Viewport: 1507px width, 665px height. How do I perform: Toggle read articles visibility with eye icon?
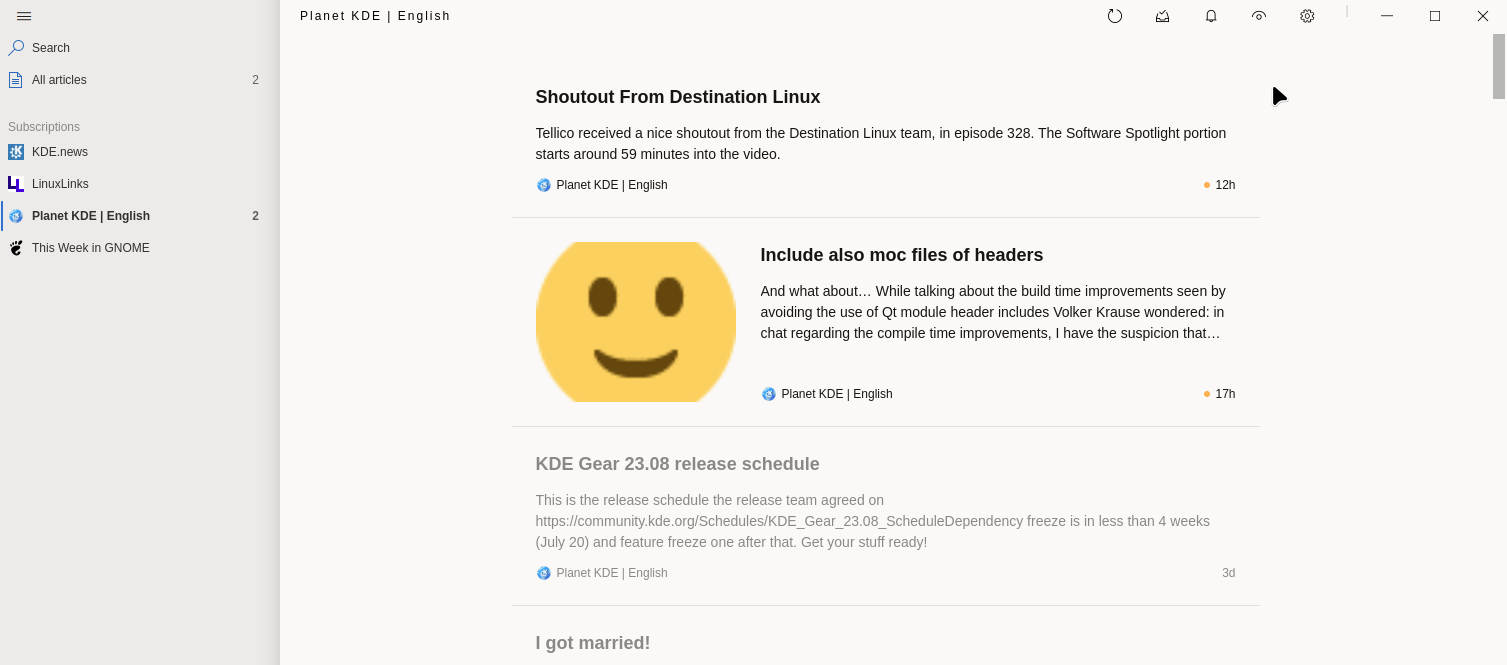click(1259, 16)
